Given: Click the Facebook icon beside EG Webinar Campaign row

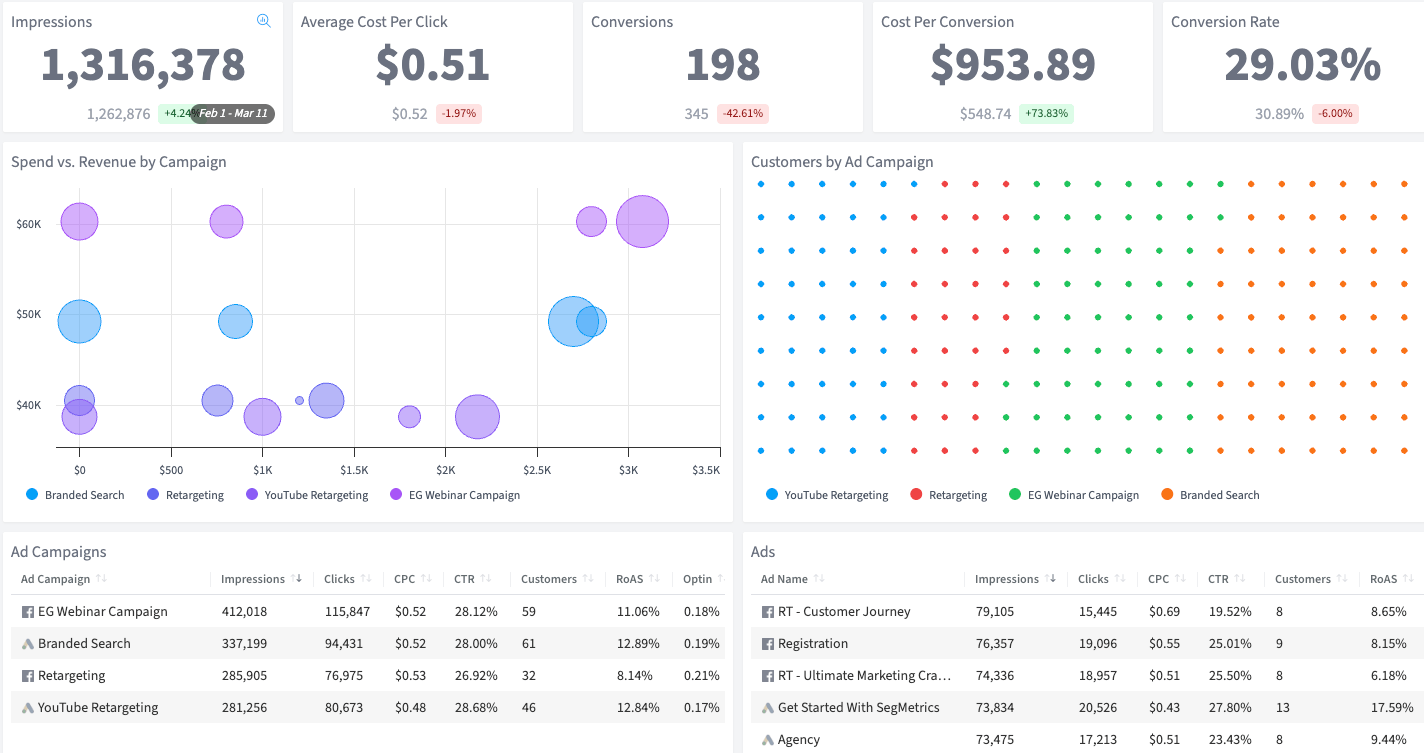Looking at the screenshot, I should coord(28,612).
